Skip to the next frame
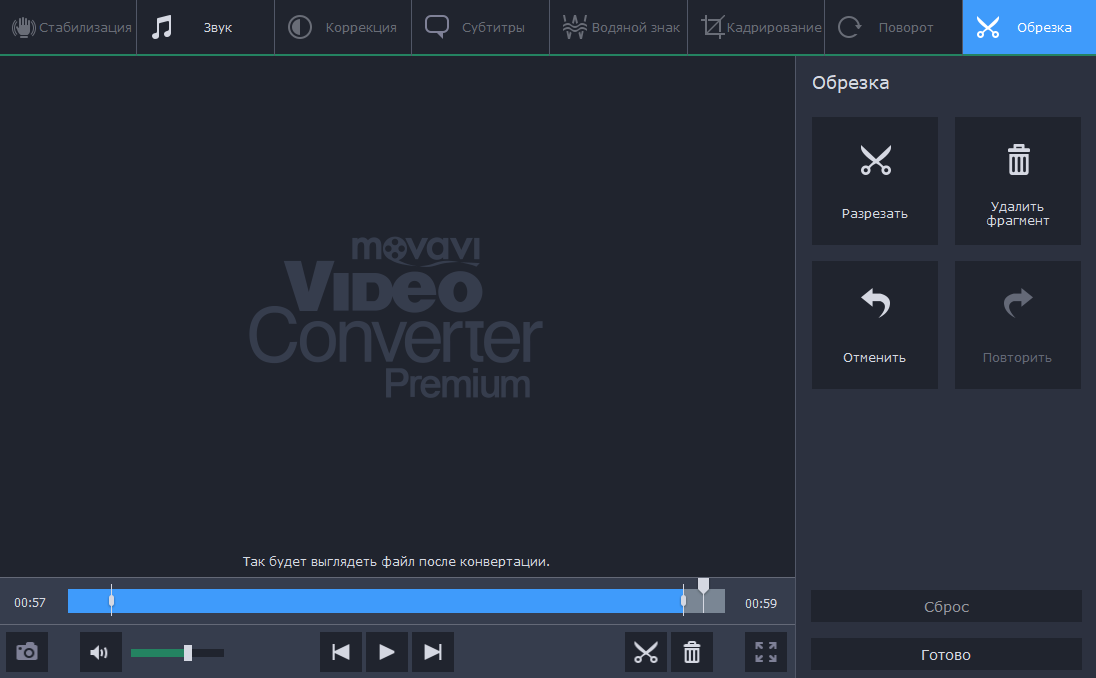This screenshot has width=1096, height=678. (433, 652)
